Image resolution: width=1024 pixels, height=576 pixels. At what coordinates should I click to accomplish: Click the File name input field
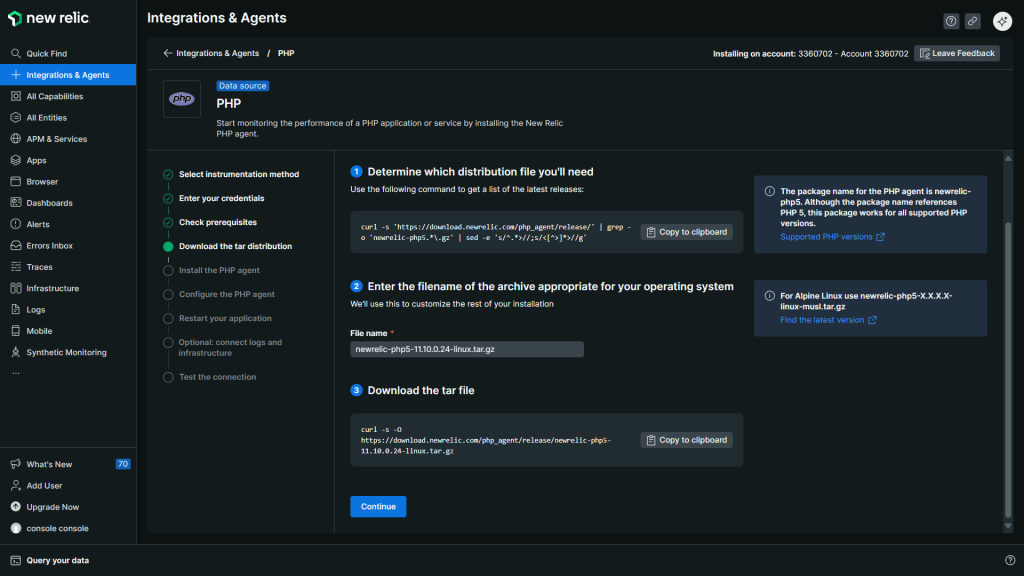pyautogui.click(x=466, y=349)
